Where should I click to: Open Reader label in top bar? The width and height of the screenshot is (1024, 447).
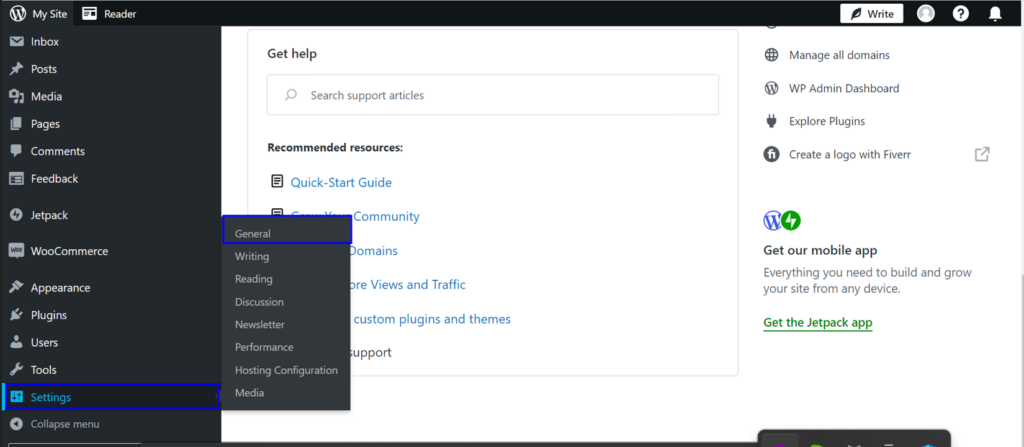pyautogui.click(x=120, y=13)
